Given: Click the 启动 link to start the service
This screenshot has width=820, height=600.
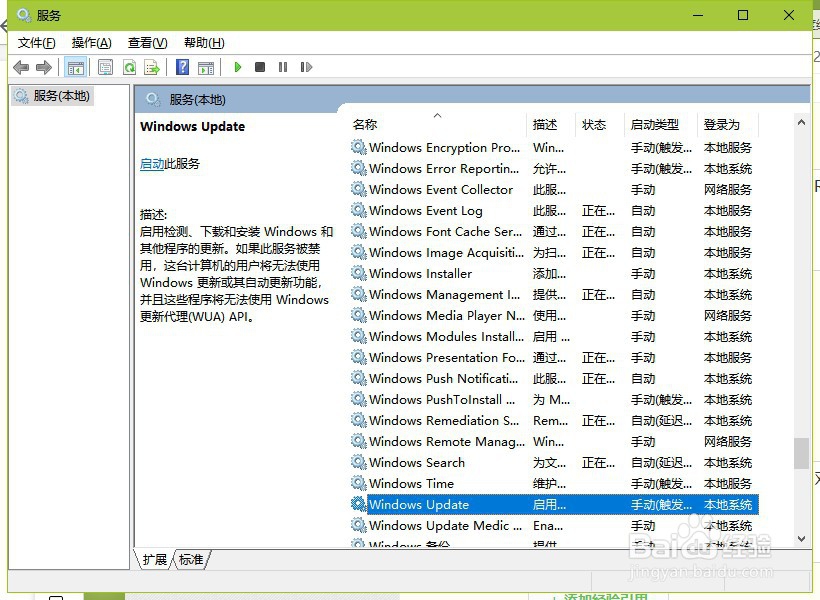Looking at the screenshot, I should coord(152,164).
